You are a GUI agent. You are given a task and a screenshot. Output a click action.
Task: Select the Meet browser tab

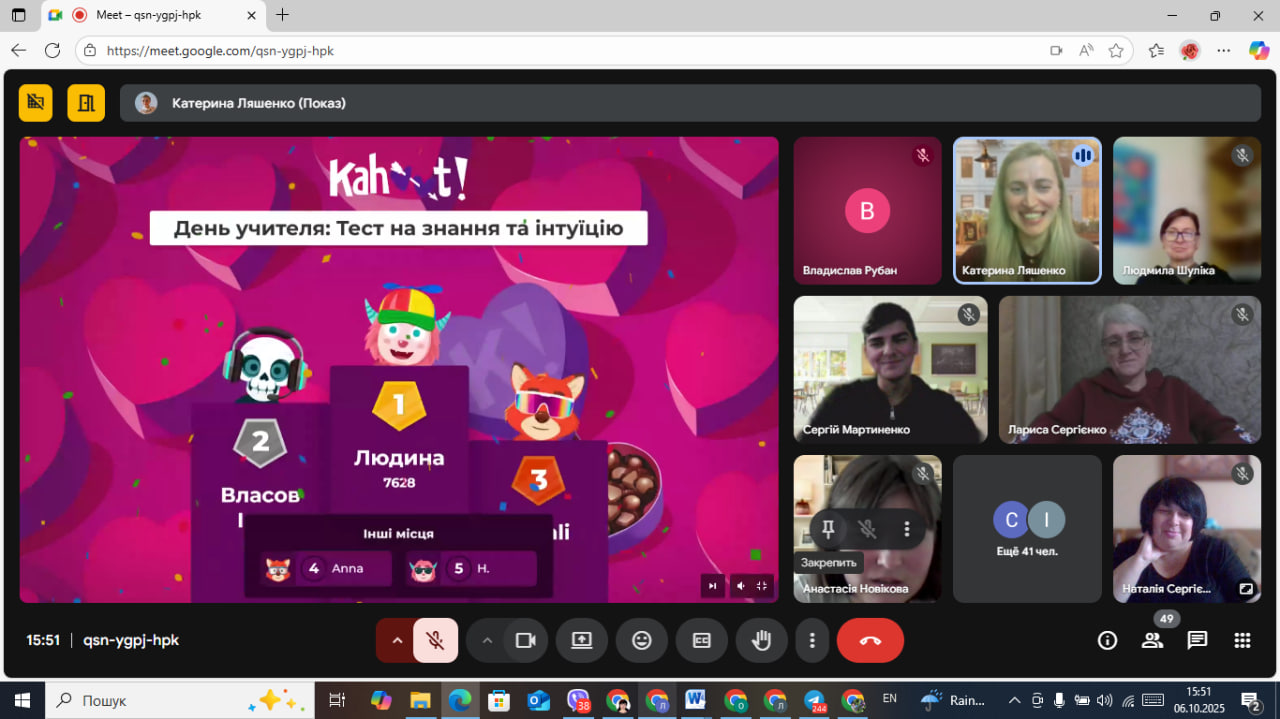point(150,15)
